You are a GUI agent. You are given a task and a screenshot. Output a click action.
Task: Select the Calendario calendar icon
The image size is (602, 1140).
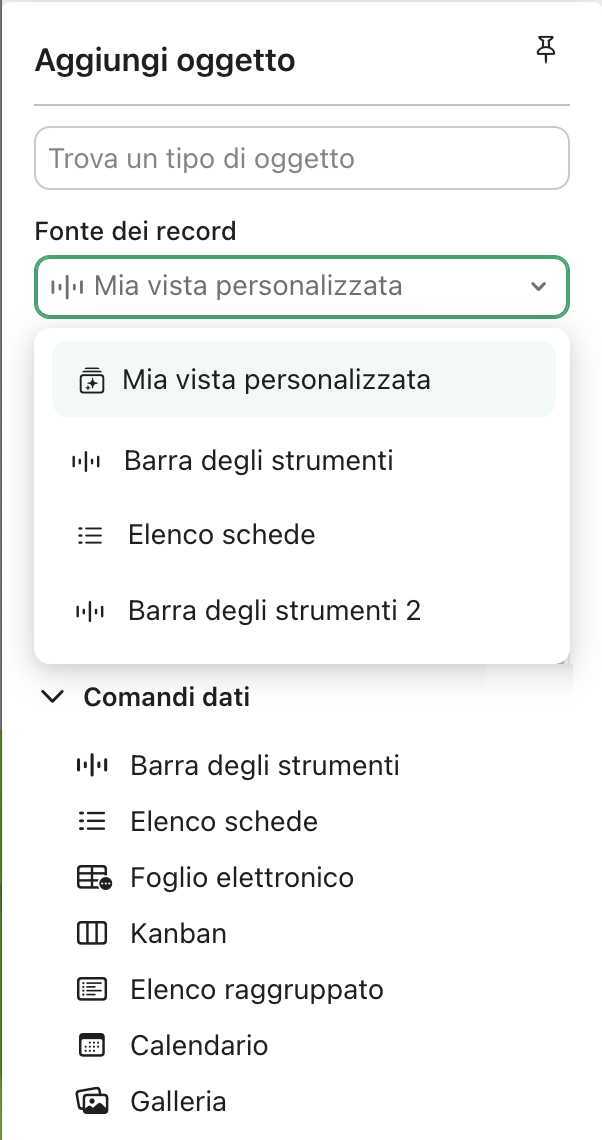[x=91, y=1045]
